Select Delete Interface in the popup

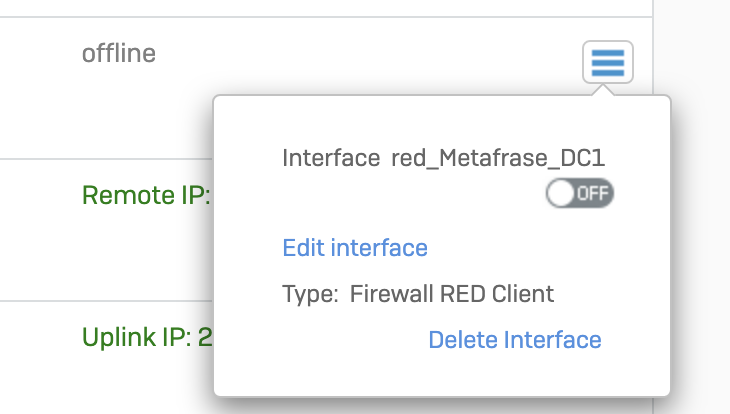pos(515,339)
